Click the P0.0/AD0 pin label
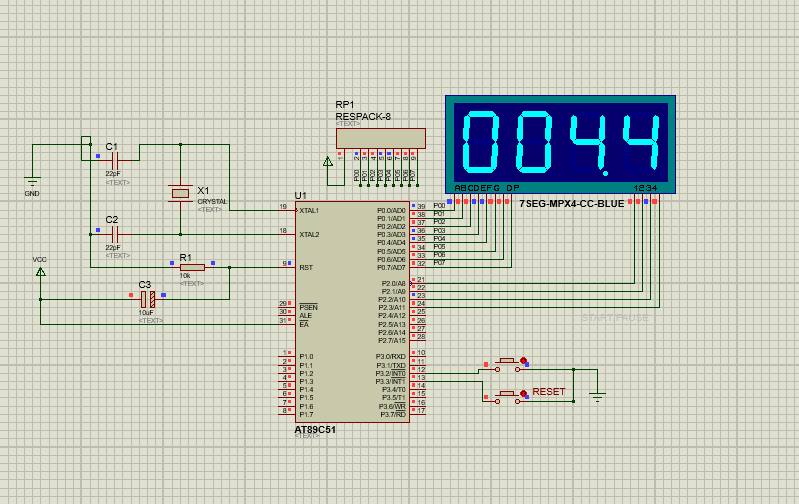This screenshot has width=799, height=504. (391, 210)
